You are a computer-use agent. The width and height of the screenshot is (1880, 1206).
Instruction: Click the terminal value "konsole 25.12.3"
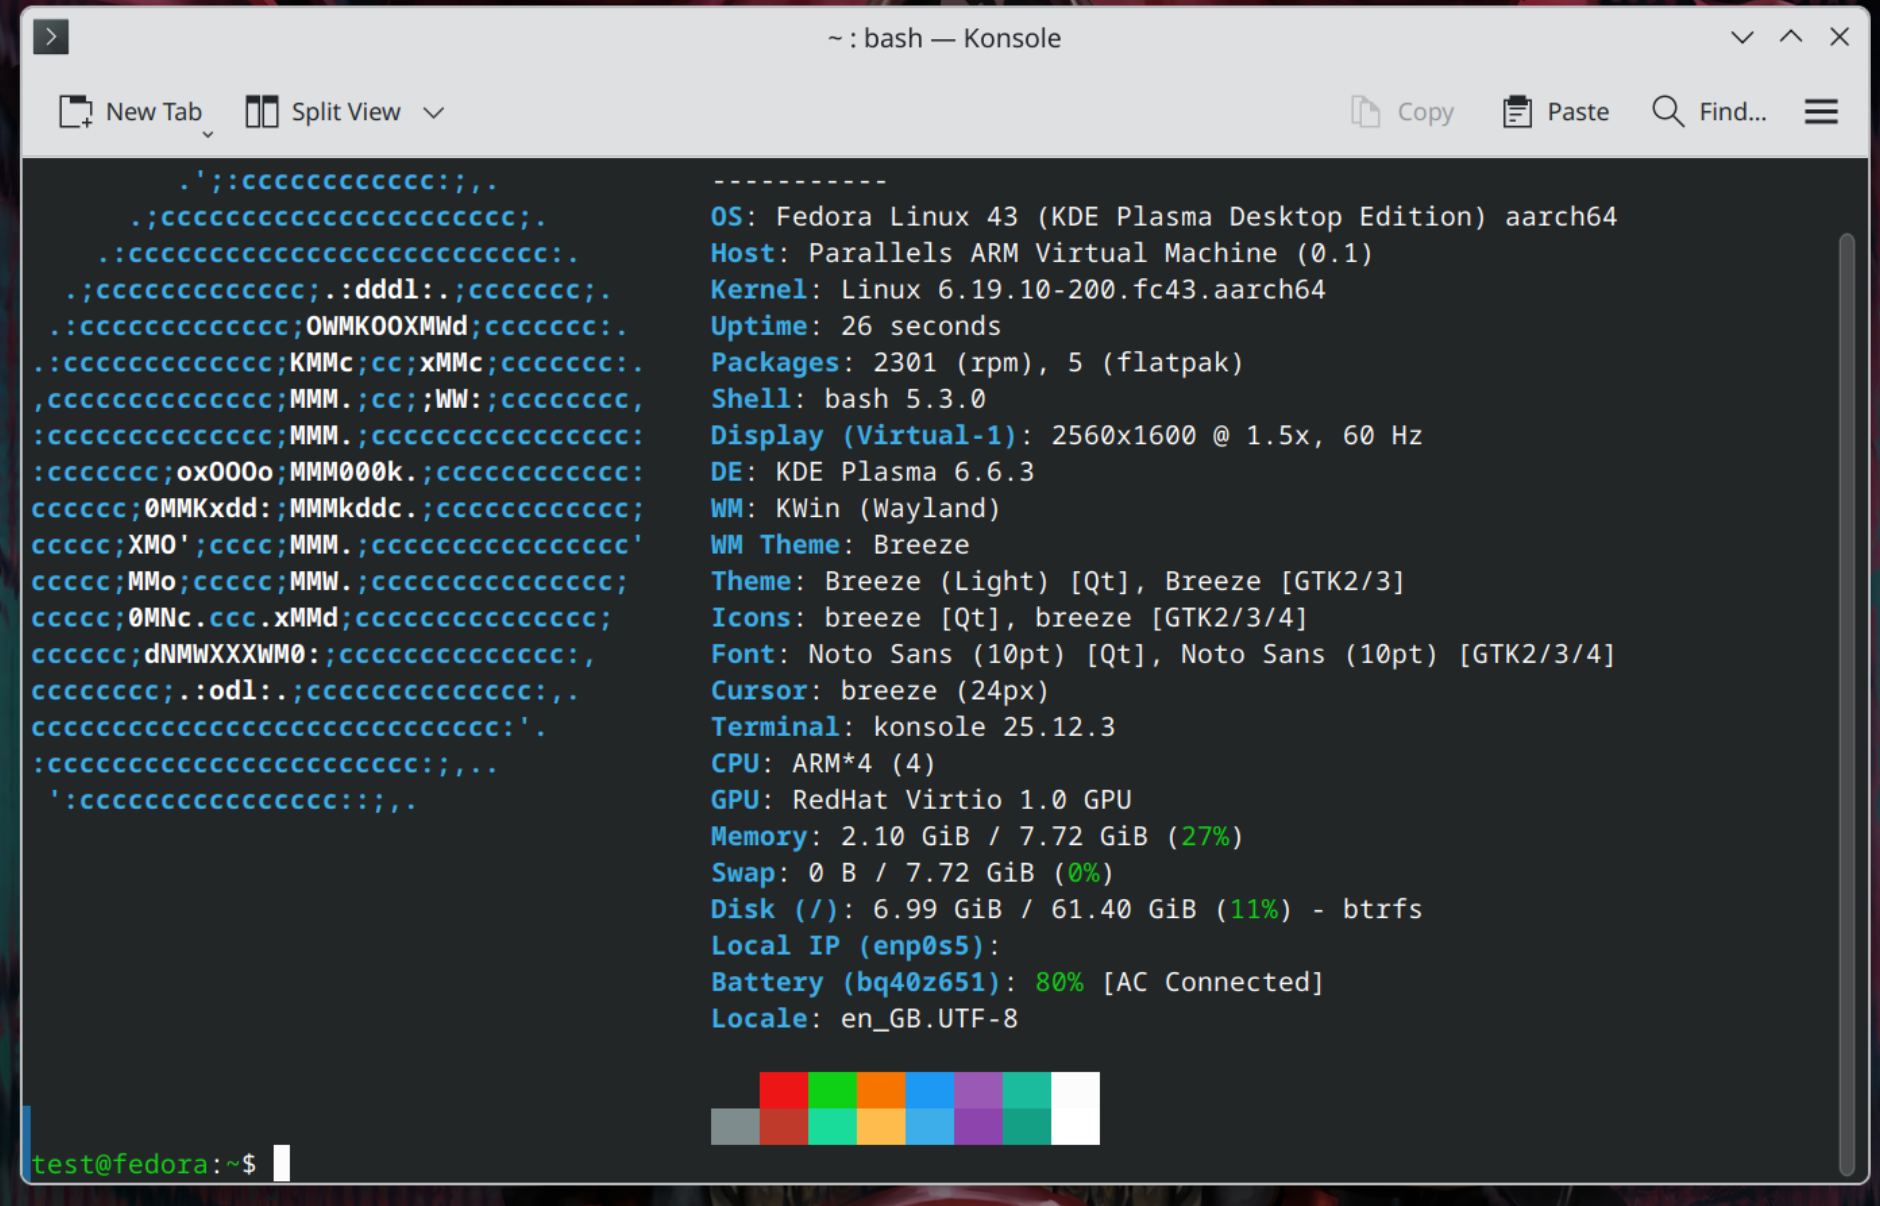pos(994,727)
